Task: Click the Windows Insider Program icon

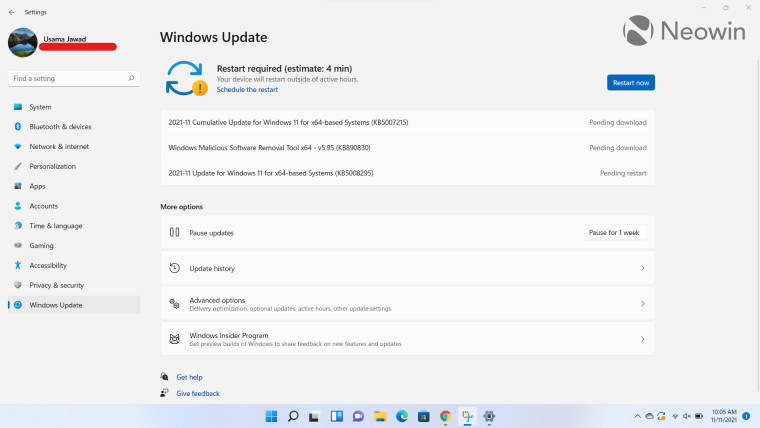Action: click(x=174, y=339)
